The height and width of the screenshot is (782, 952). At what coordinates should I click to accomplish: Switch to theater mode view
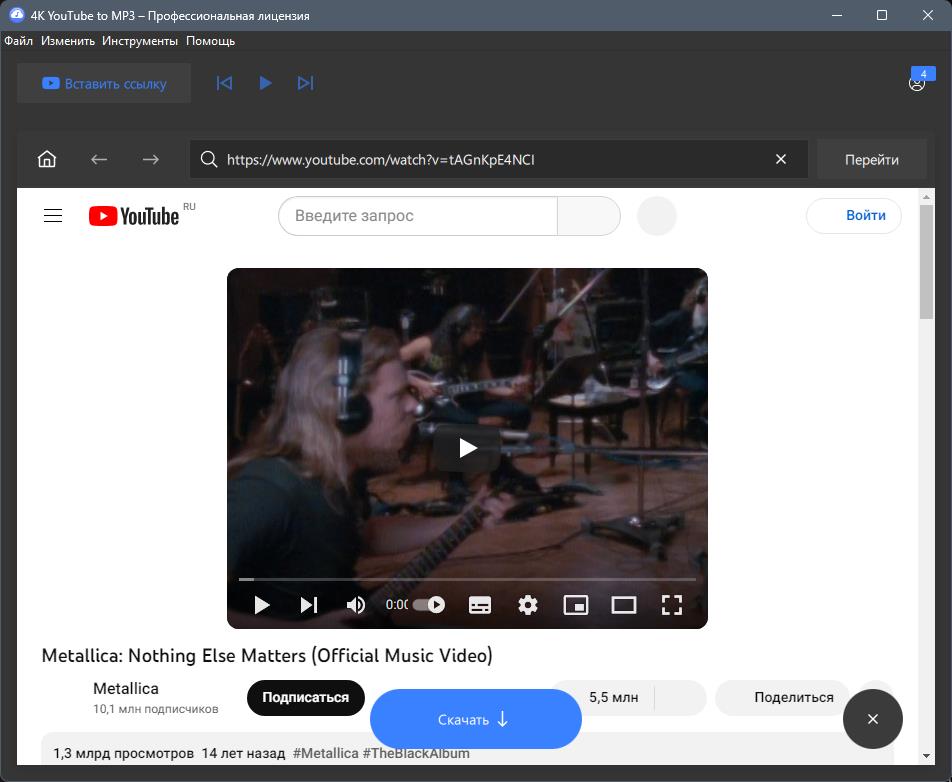click(x=624, y=605)
